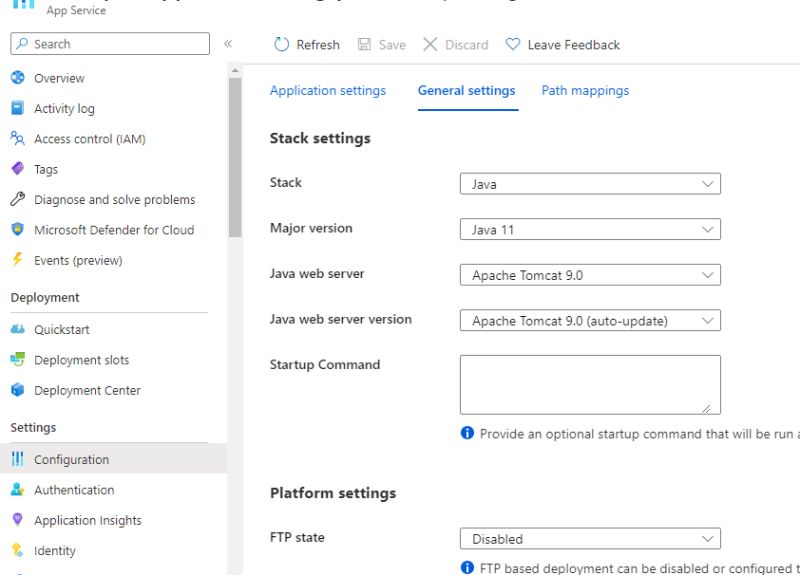
Task: Switch to Application settings tab
Action: (x=328, y=91)
